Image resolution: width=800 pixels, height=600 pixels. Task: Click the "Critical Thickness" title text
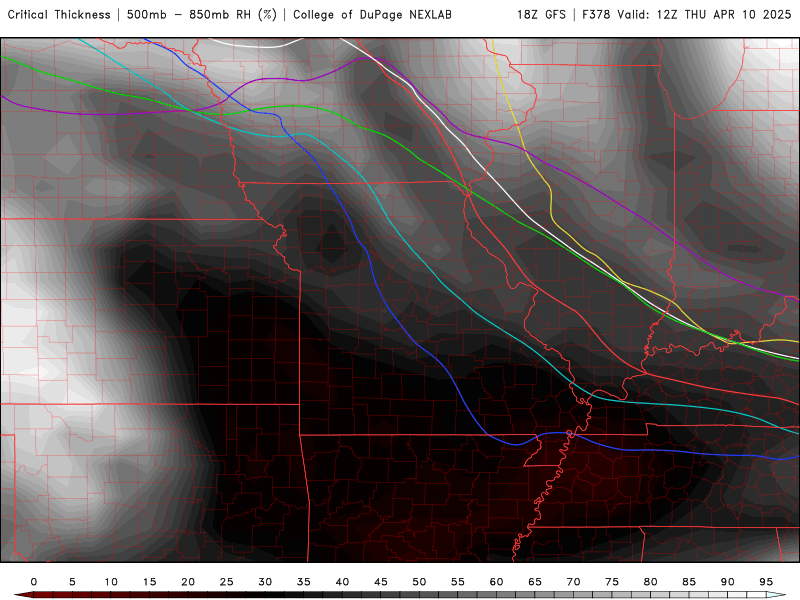[59, 15]
